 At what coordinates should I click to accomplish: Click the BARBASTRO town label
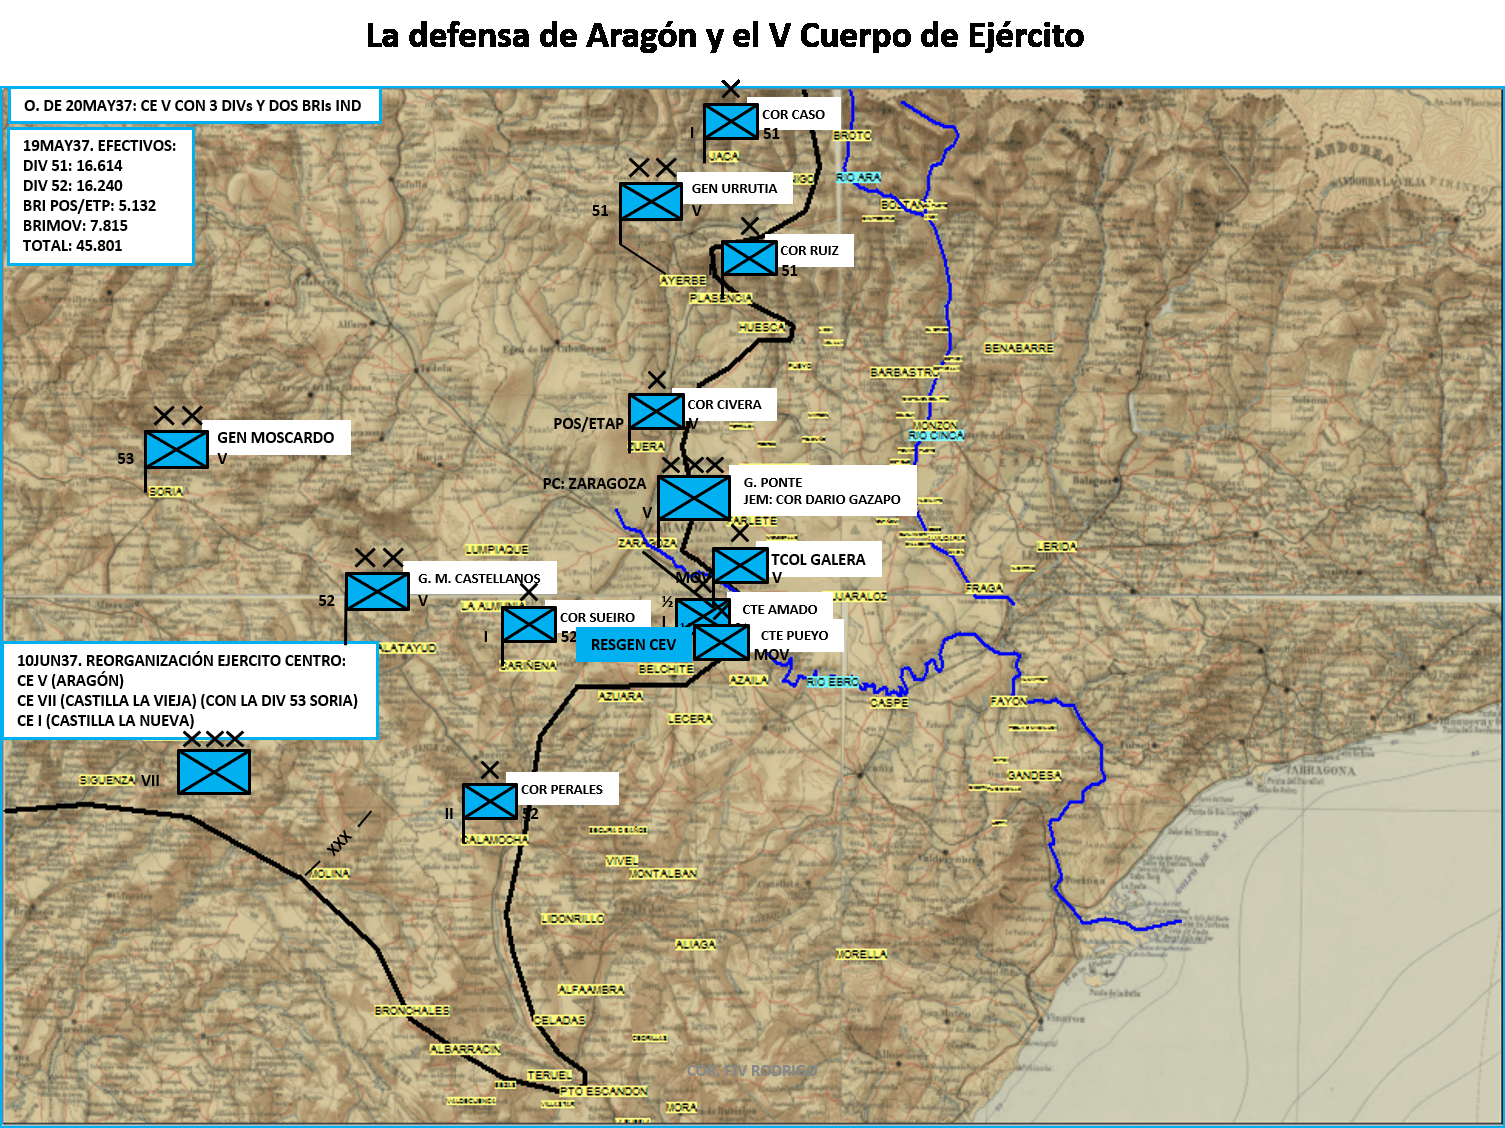(x=905, y=372)
